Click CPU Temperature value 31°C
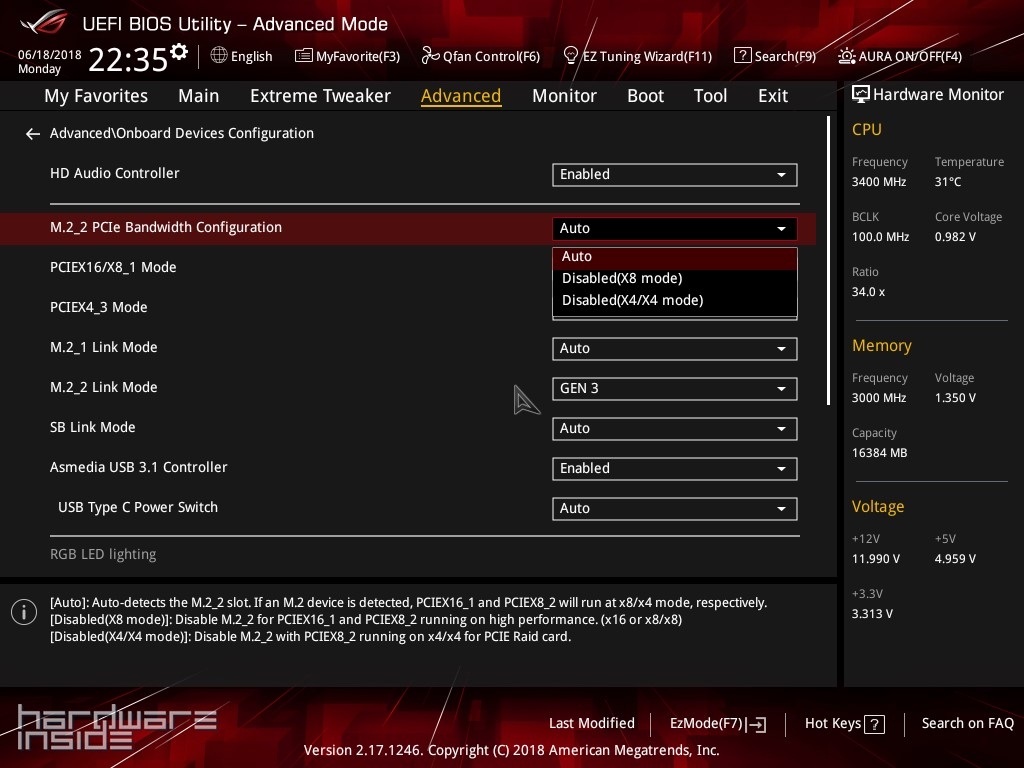Screen dimensions: 1024x768 pyautogui.click(x=948, y=182)
